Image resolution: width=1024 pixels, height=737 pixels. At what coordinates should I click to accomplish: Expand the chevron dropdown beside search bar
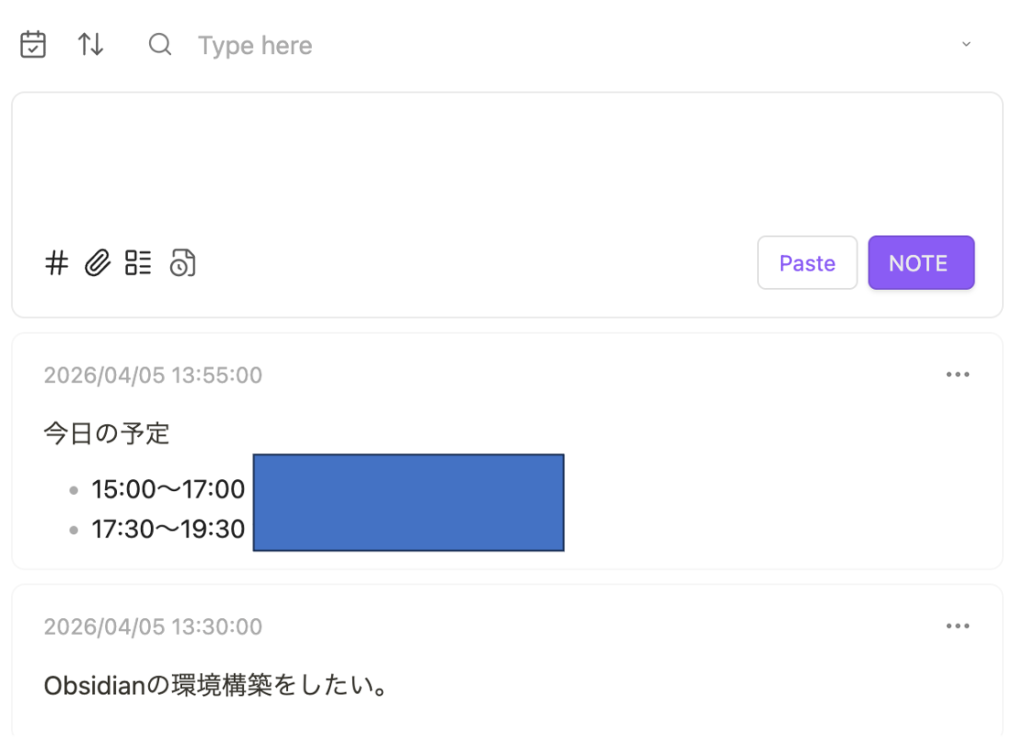[x=966, y=45]
